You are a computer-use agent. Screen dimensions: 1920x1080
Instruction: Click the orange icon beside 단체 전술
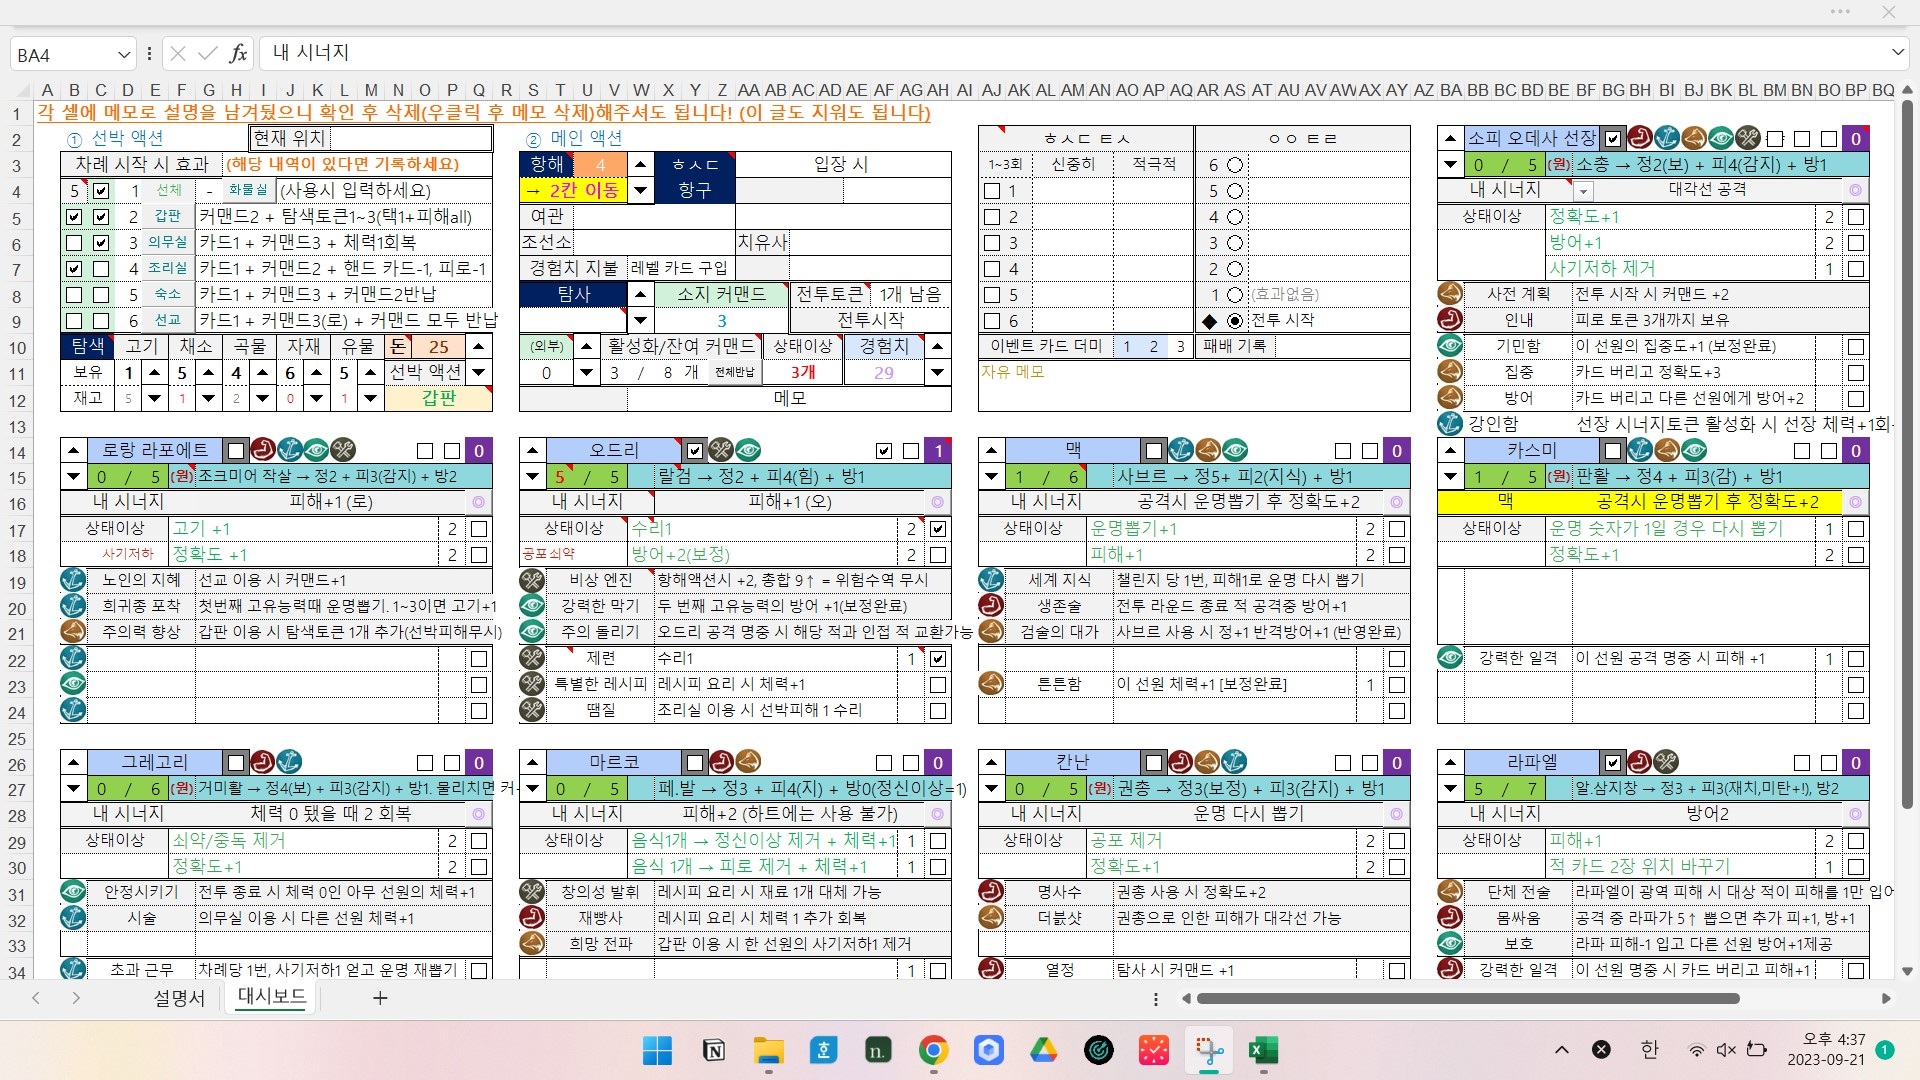click(1450, 892)
